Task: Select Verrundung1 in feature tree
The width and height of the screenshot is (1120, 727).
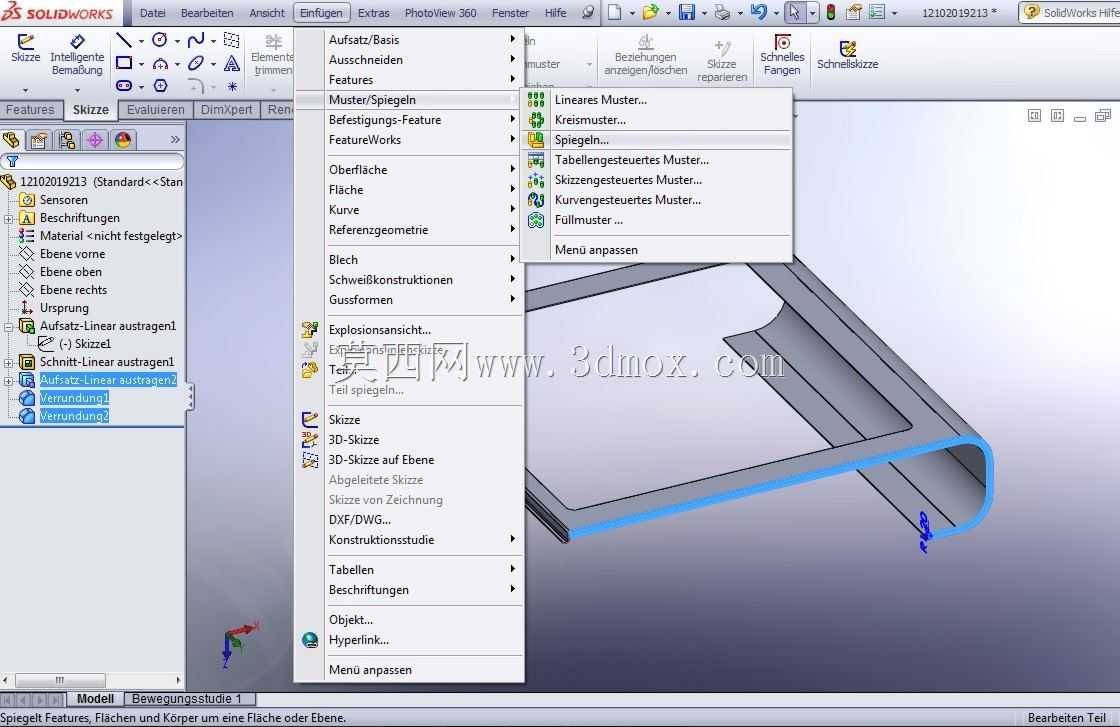Action: (x=74, y=398)
